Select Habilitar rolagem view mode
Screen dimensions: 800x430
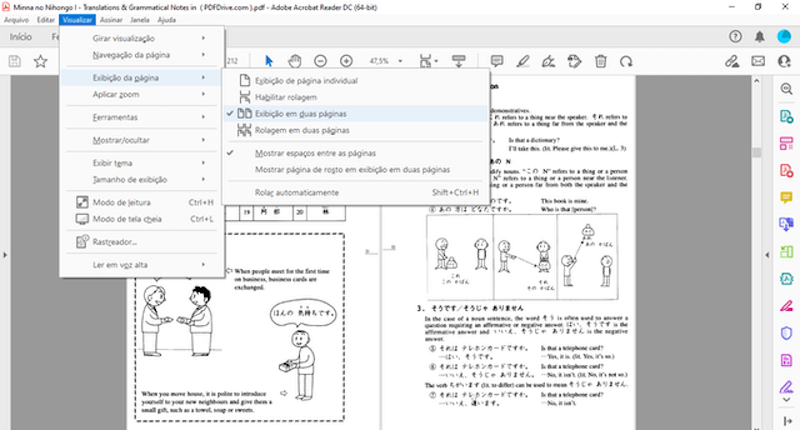click(354, 97)
